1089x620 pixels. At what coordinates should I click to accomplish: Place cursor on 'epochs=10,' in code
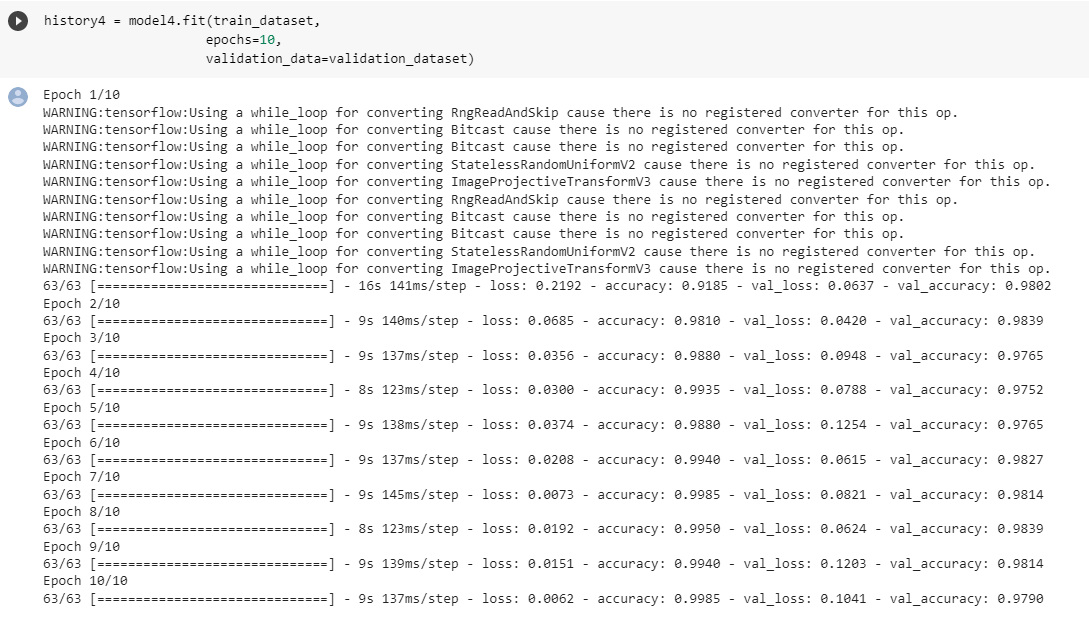[x=244, y=40]
